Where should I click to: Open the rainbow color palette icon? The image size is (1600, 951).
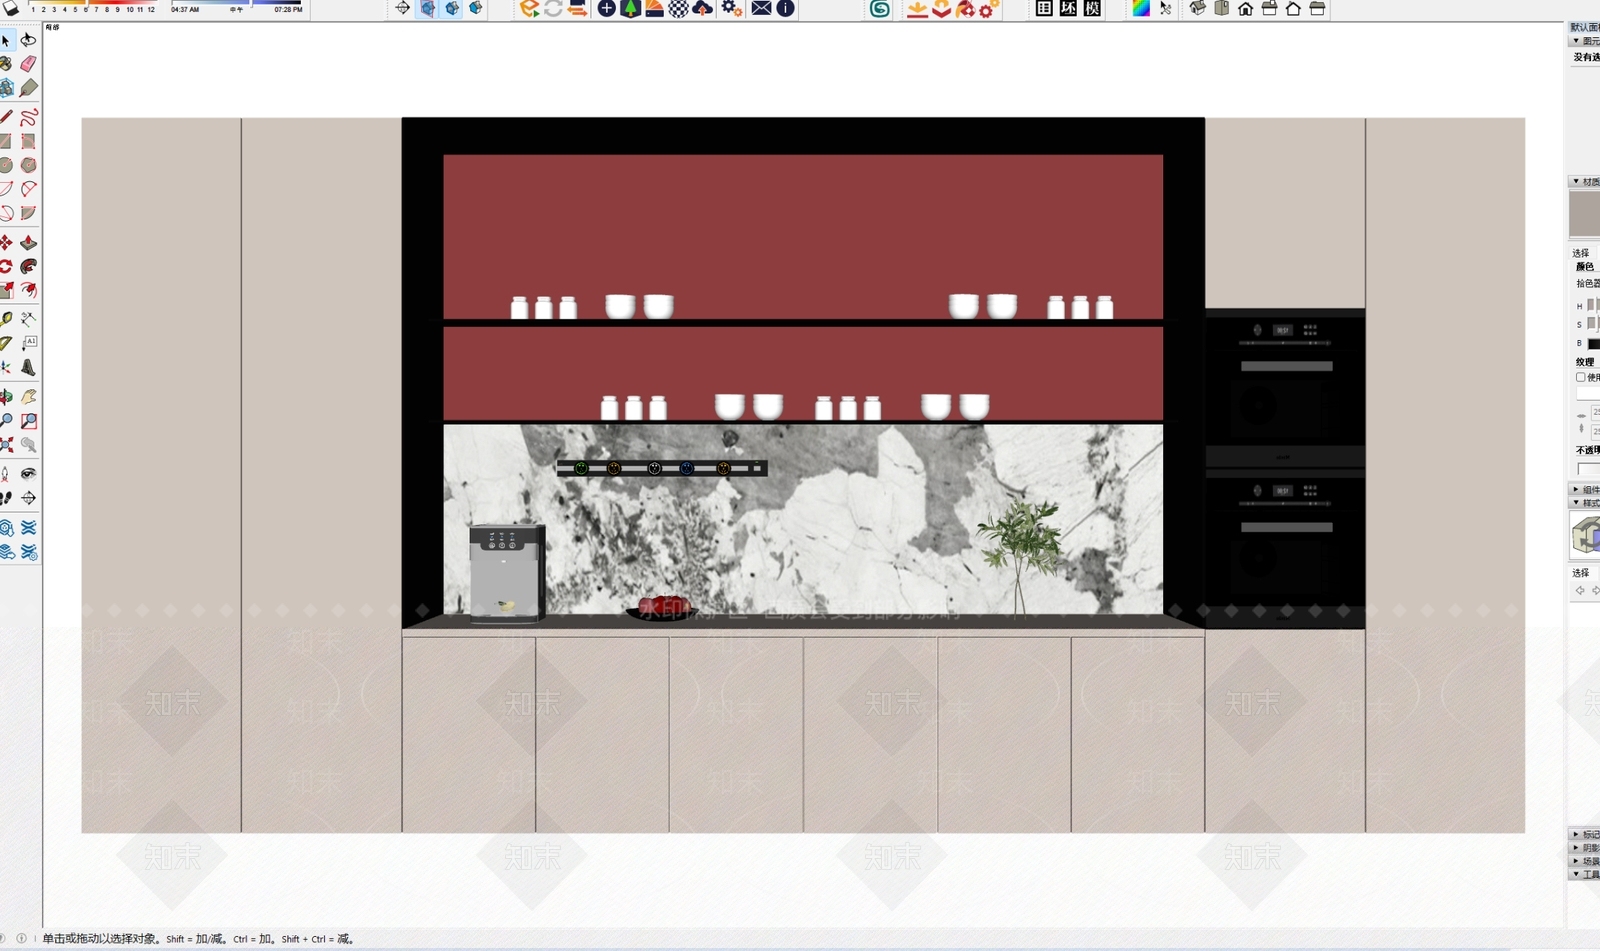(1141, 9)
